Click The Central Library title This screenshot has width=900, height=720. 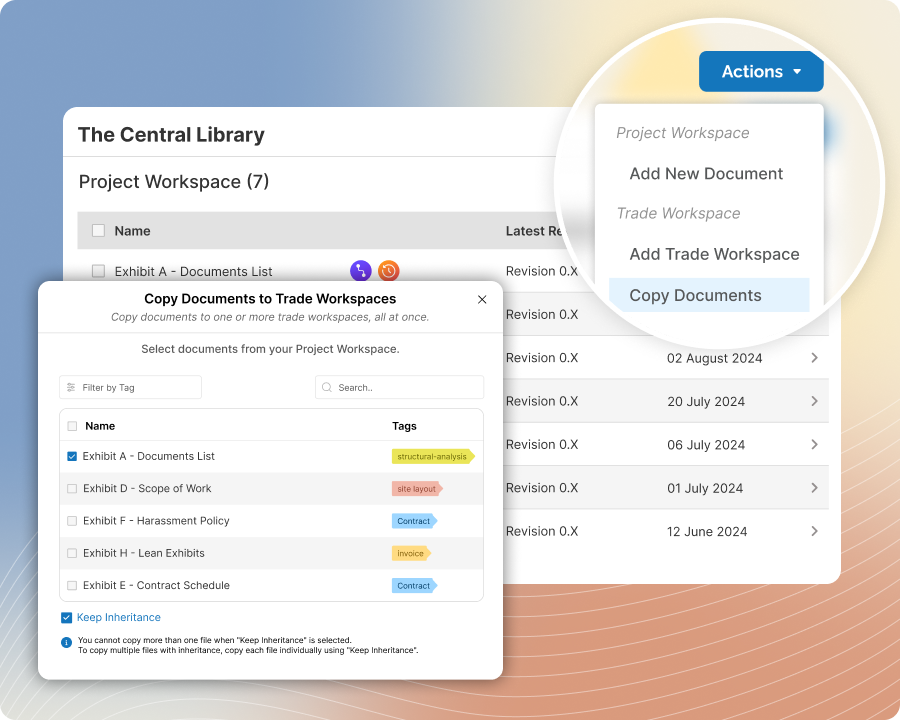[x=171, y=134]
